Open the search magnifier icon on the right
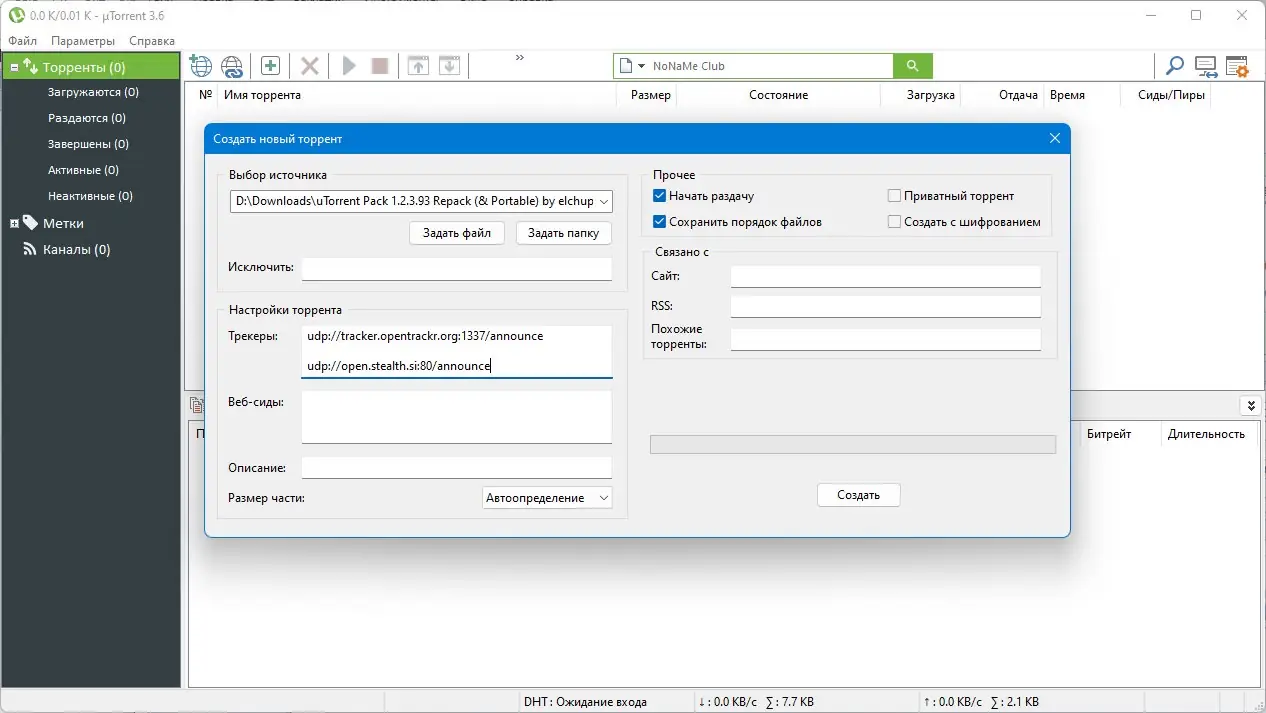Image resolution: width=1266 pixels, height=713 pixels. coord(1174,65)
